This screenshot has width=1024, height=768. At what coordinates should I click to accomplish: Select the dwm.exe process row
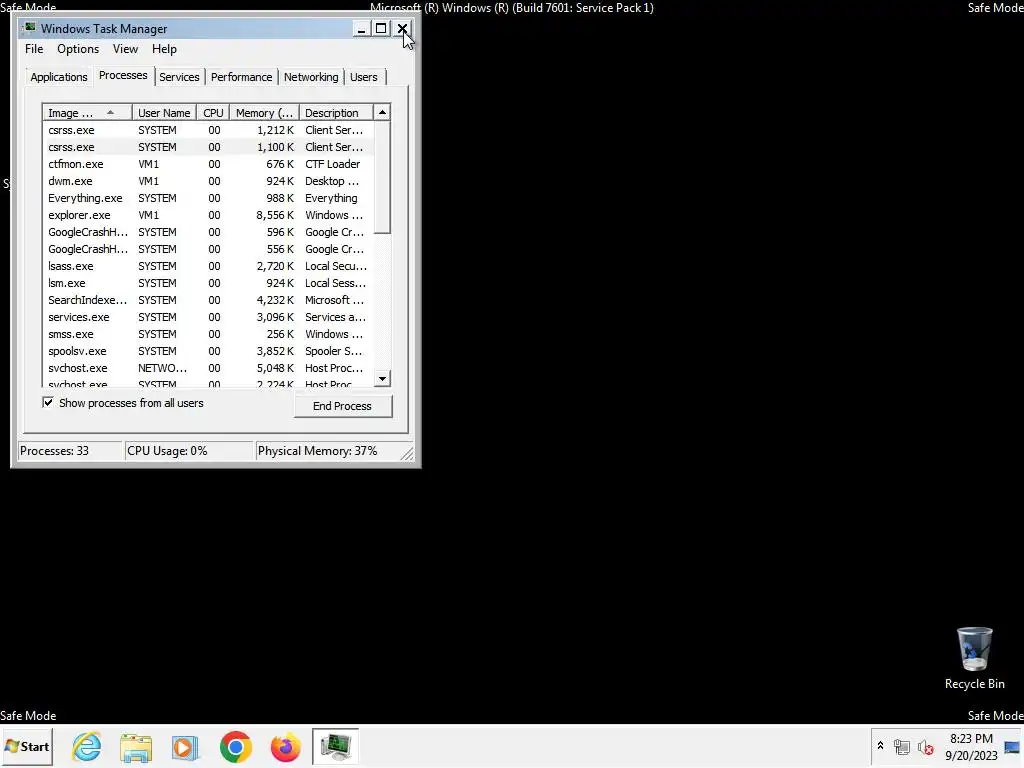point(208,181)
